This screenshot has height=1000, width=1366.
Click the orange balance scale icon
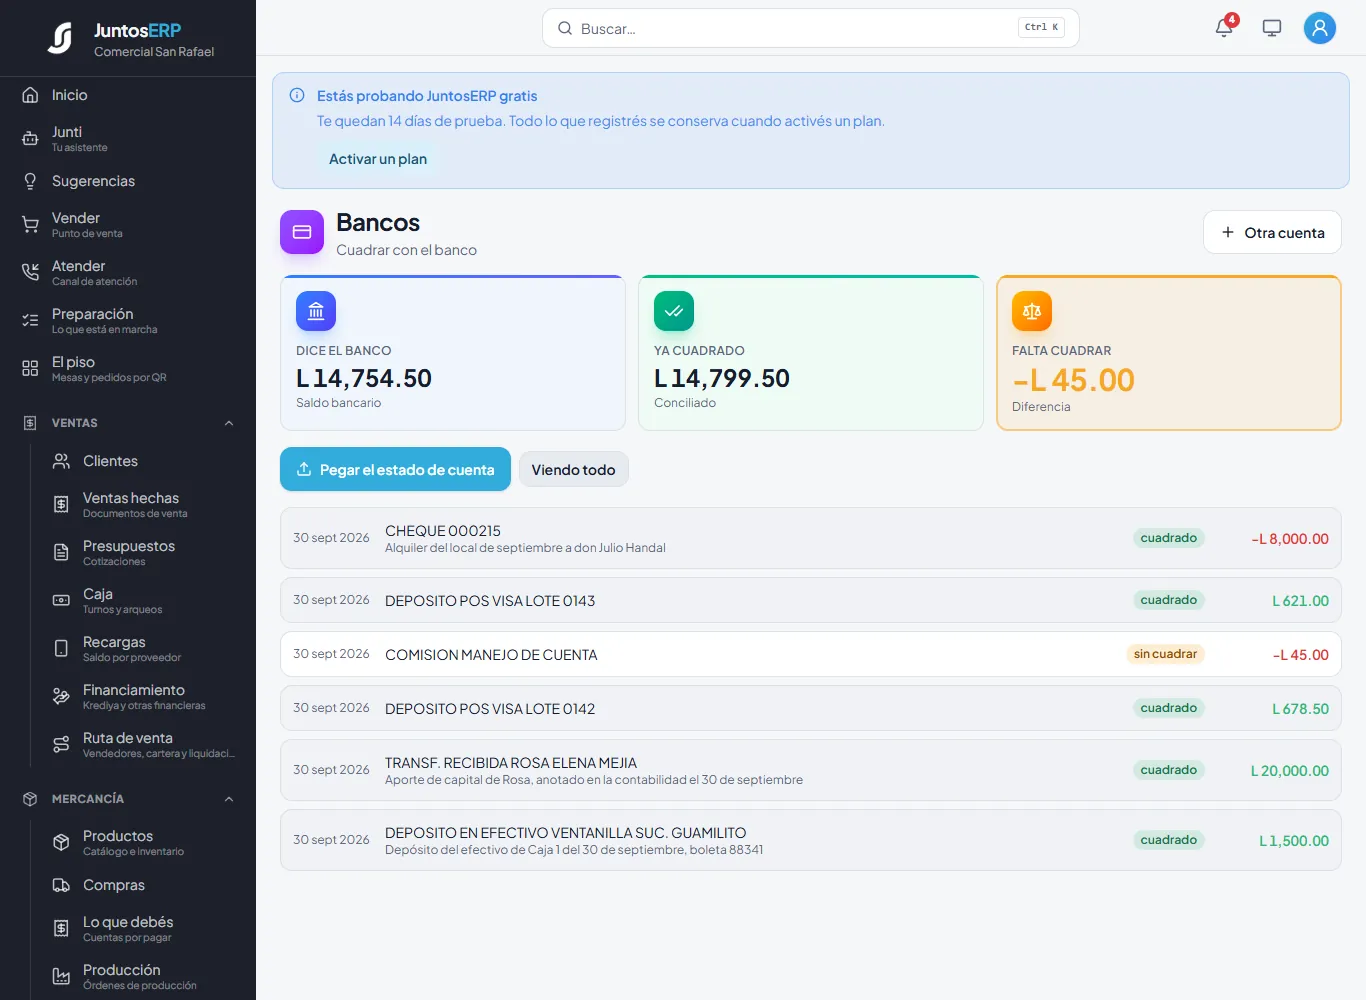click(1032, 311)
